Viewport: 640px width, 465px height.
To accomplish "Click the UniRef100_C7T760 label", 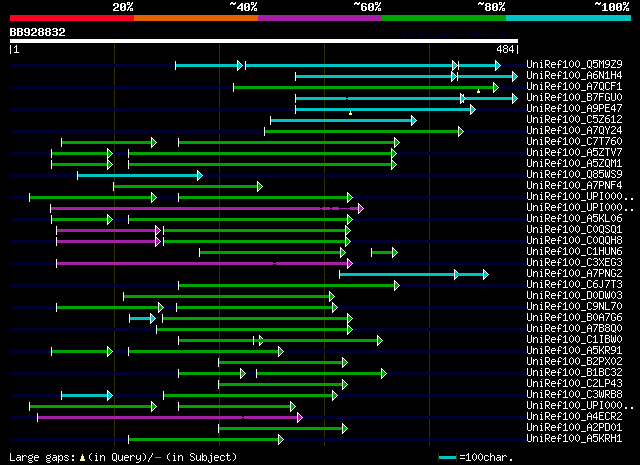I will coord(574,141).
